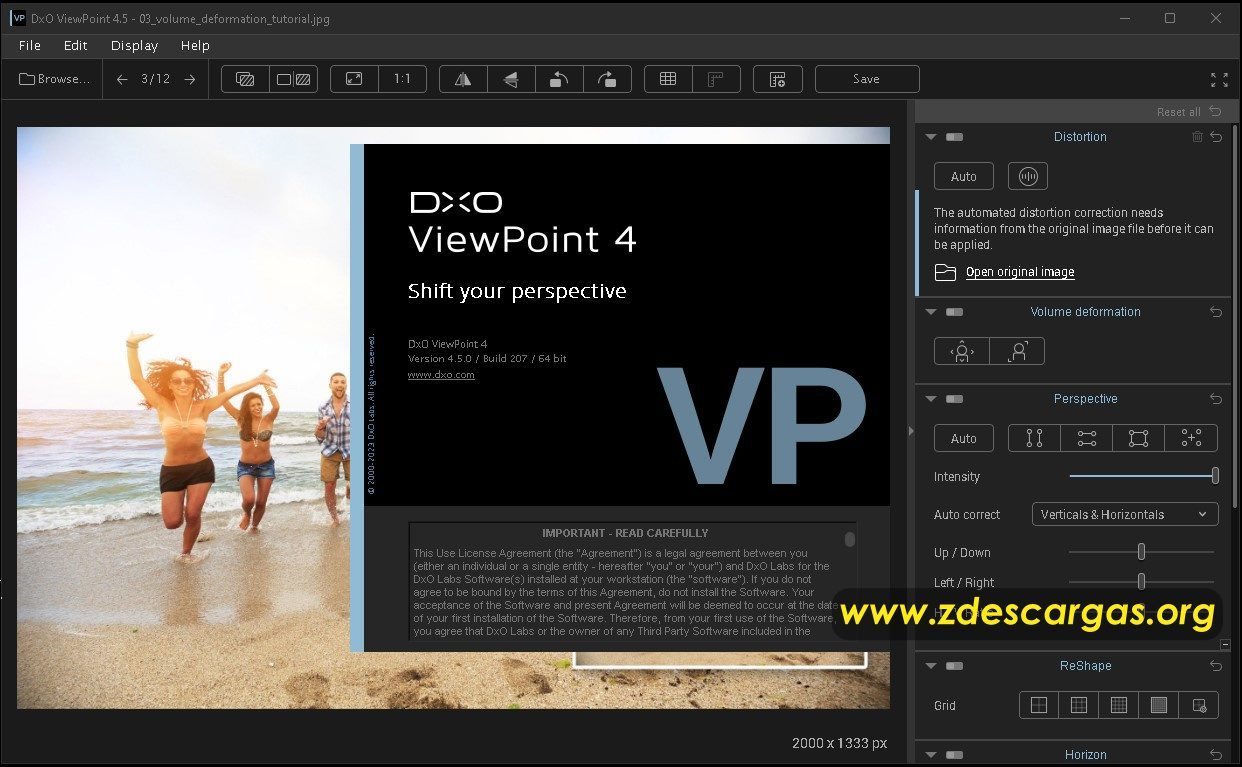Viewport: 1242px width, 767px height.
Task: Click the Browse button
Action: 54,79
